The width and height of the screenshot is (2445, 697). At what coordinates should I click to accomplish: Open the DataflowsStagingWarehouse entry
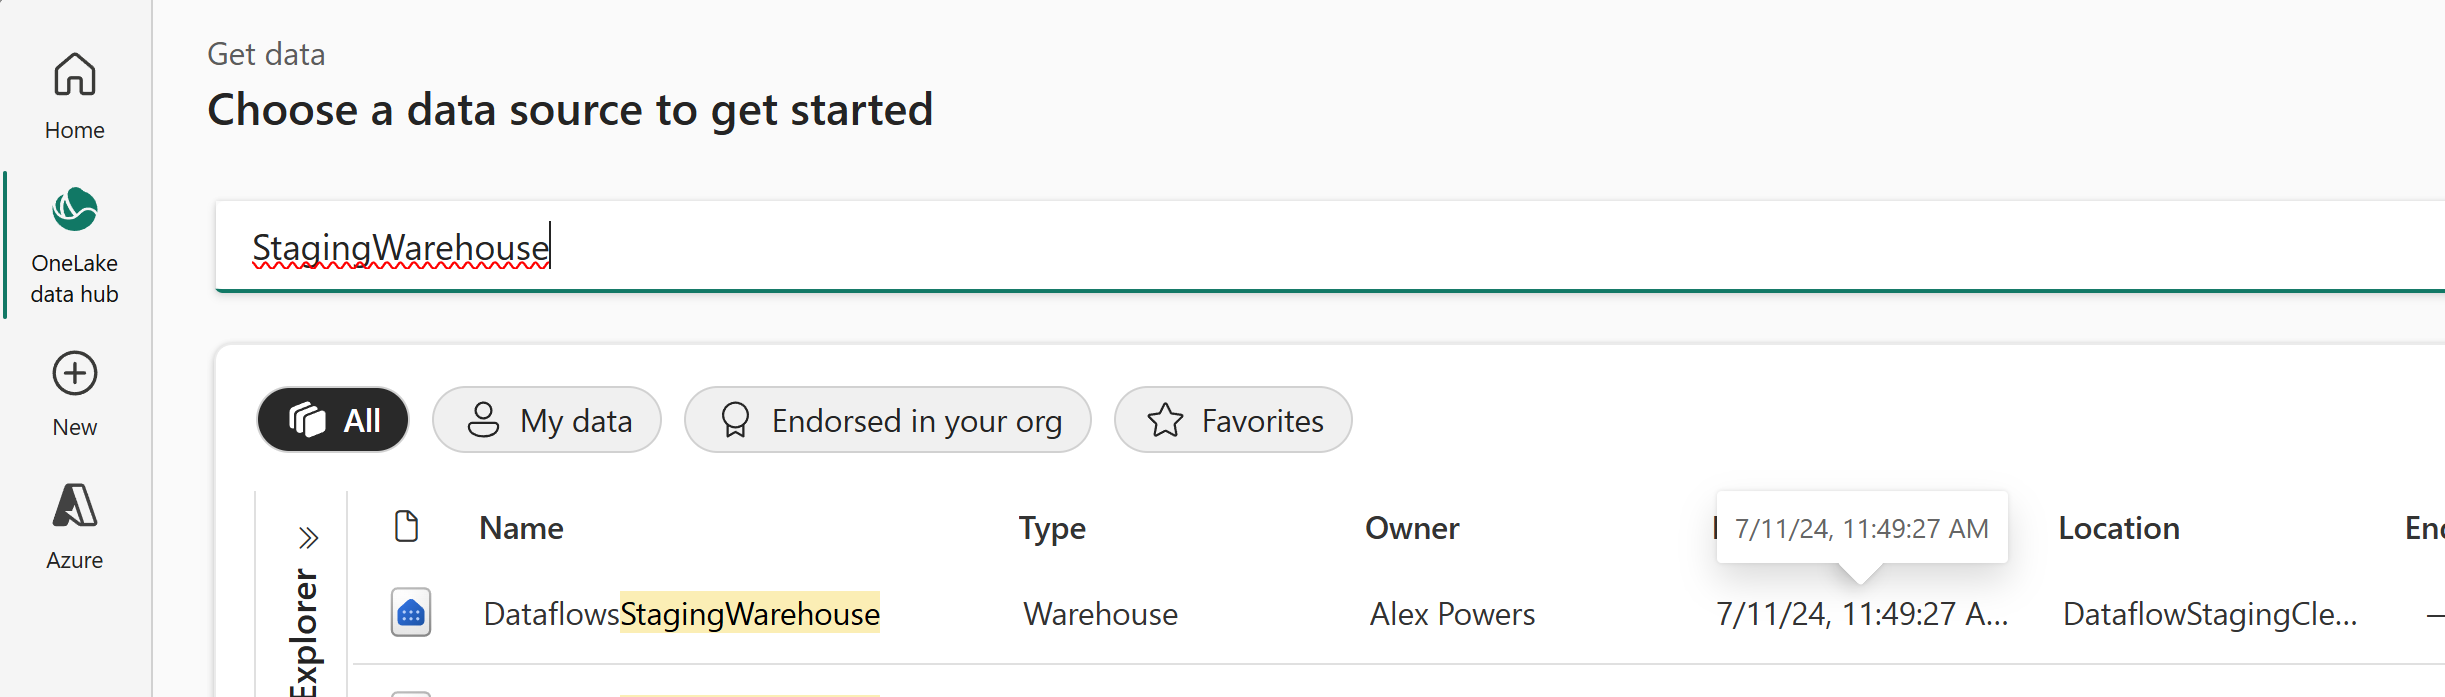pyautogui.click(x=681, y=614)
